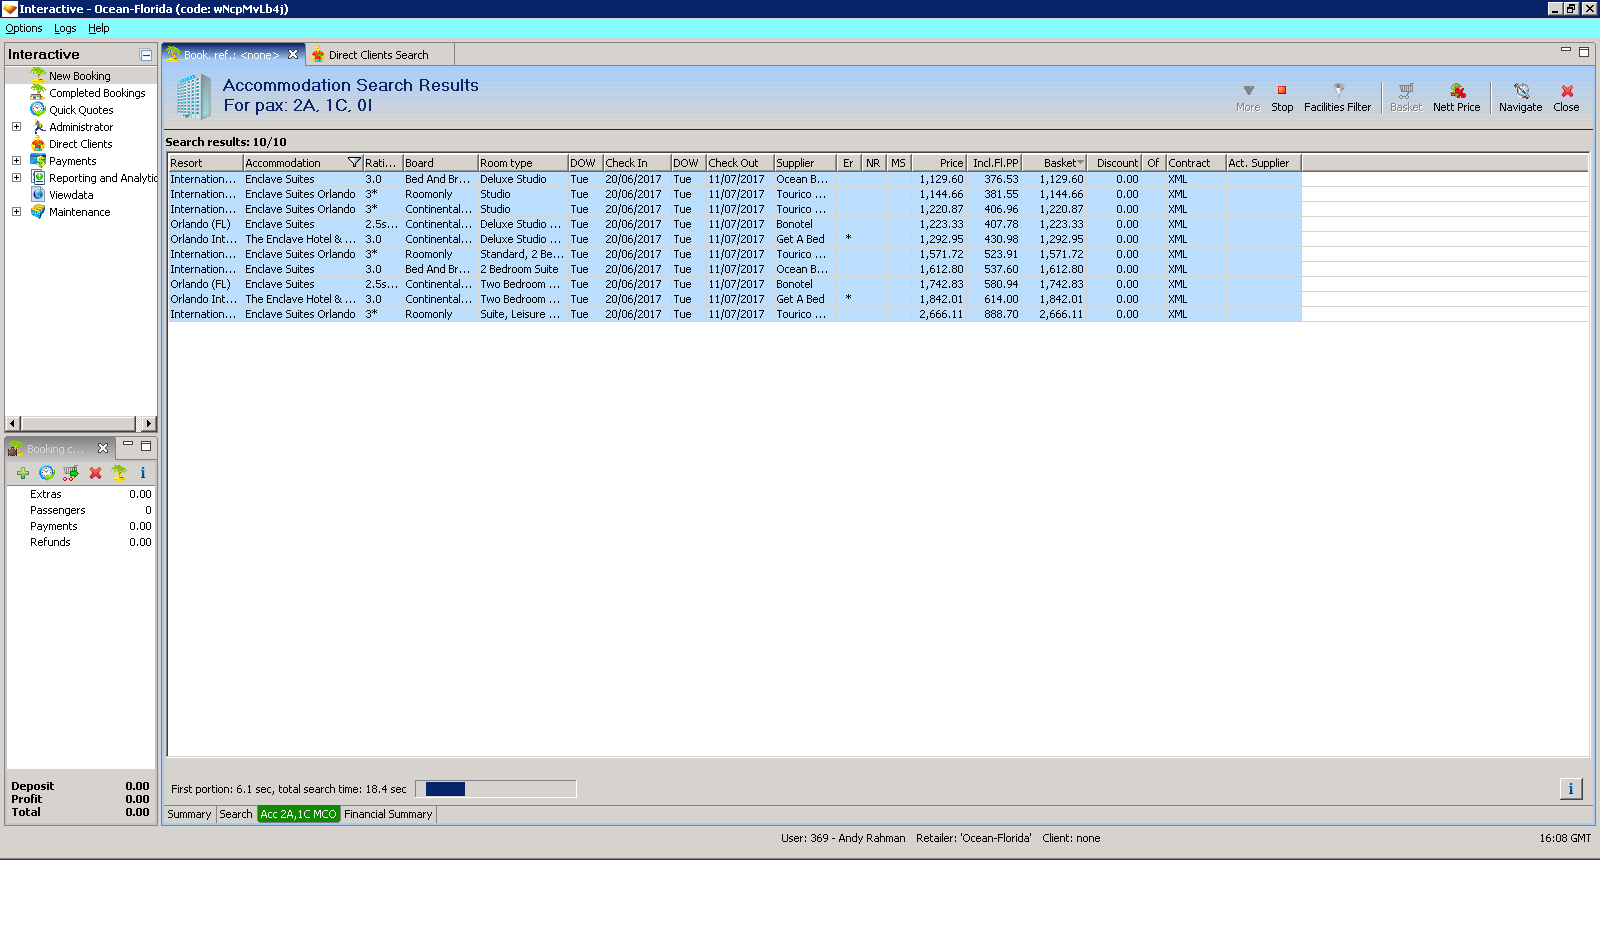
Task: Click the clock quick quote icon in booking panel
Action: pyautogui.click(x=47, y=473)
